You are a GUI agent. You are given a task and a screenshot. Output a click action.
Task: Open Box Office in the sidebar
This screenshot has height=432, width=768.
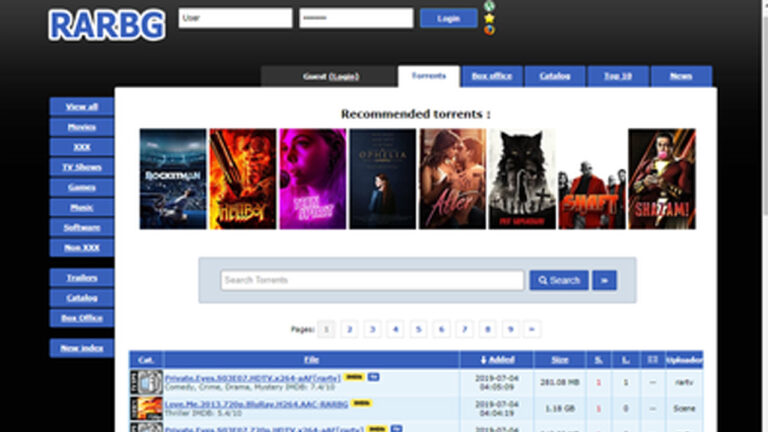[x=82, y=318]
